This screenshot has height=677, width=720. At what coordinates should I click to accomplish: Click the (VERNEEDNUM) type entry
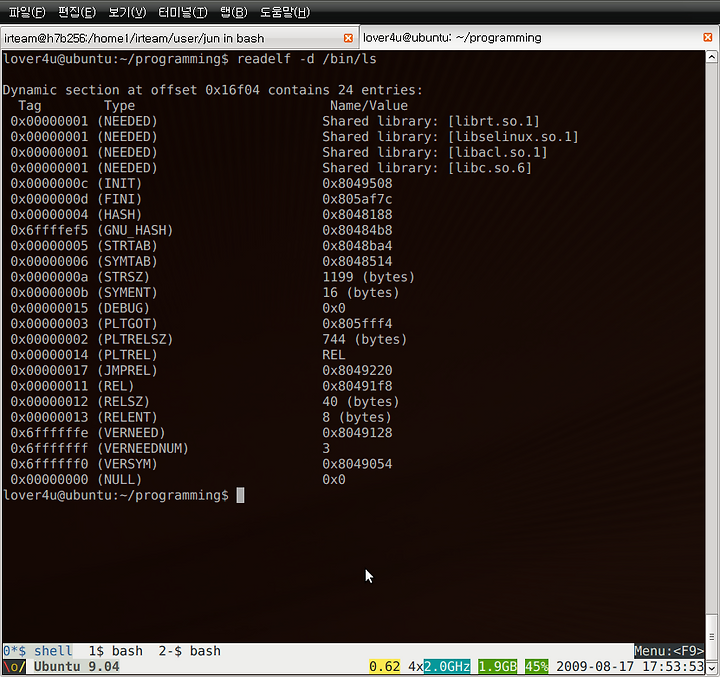click(143, 449)
